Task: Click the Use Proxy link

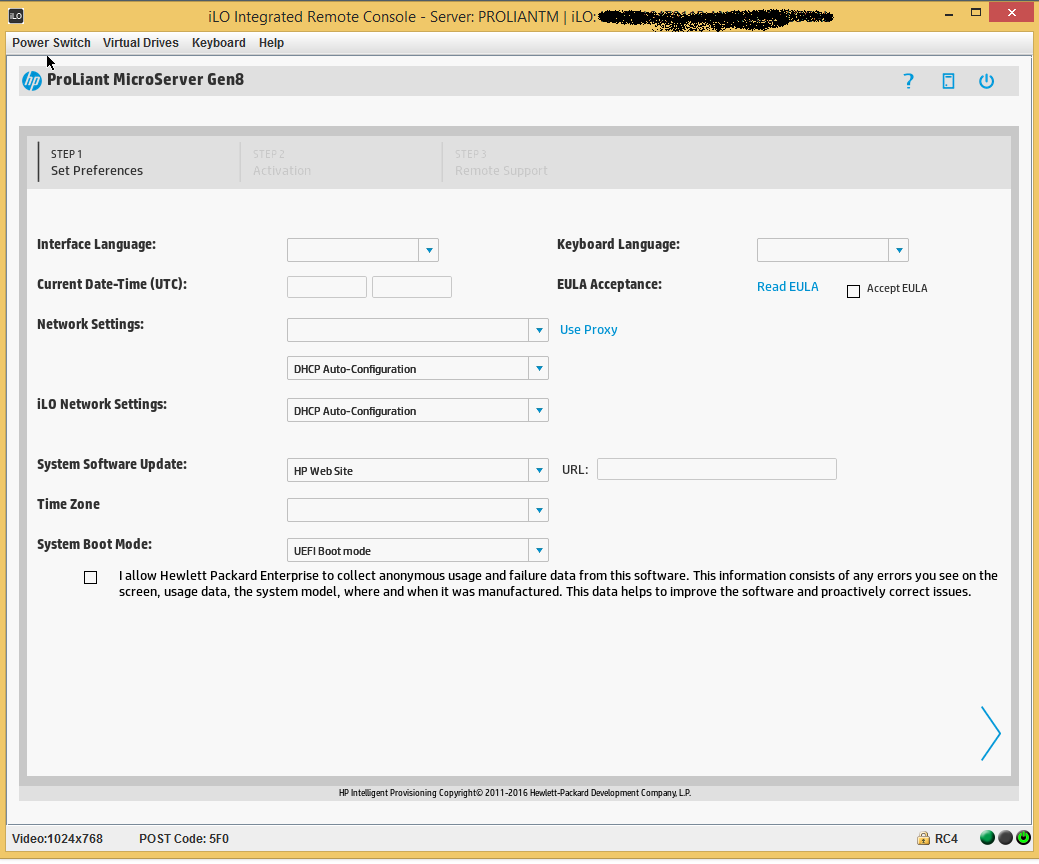Action: point(588,329)
